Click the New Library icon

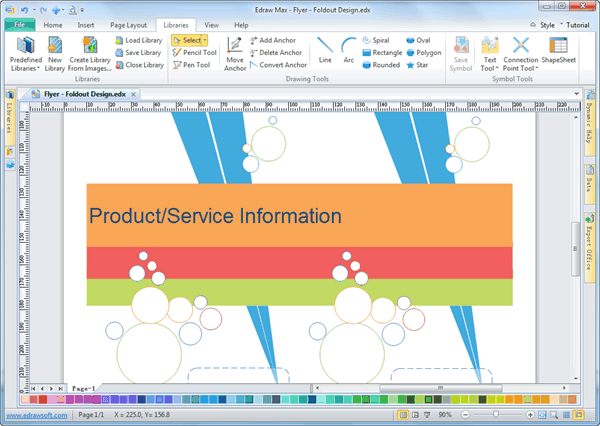[x=55, y=50]
